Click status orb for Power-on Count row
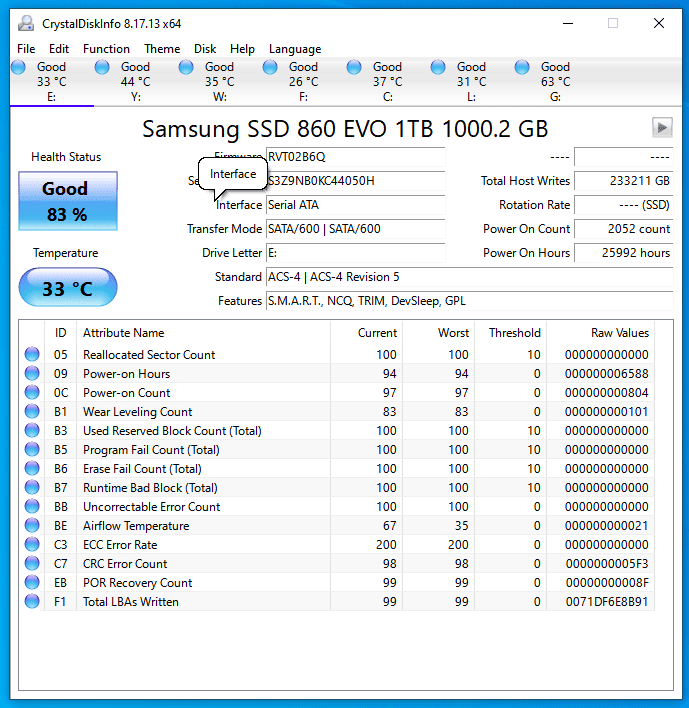This screenshot has height=708, width=689. click(32, 392)
